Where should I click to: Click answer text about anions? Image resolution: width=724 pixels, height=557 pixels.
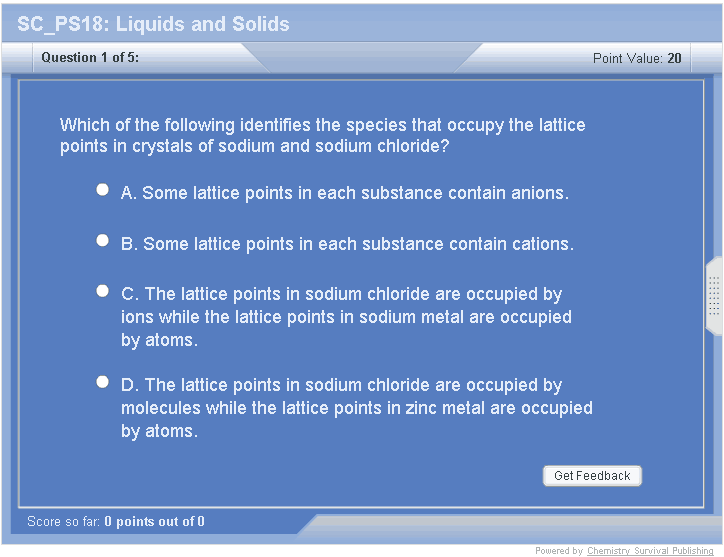345,193
